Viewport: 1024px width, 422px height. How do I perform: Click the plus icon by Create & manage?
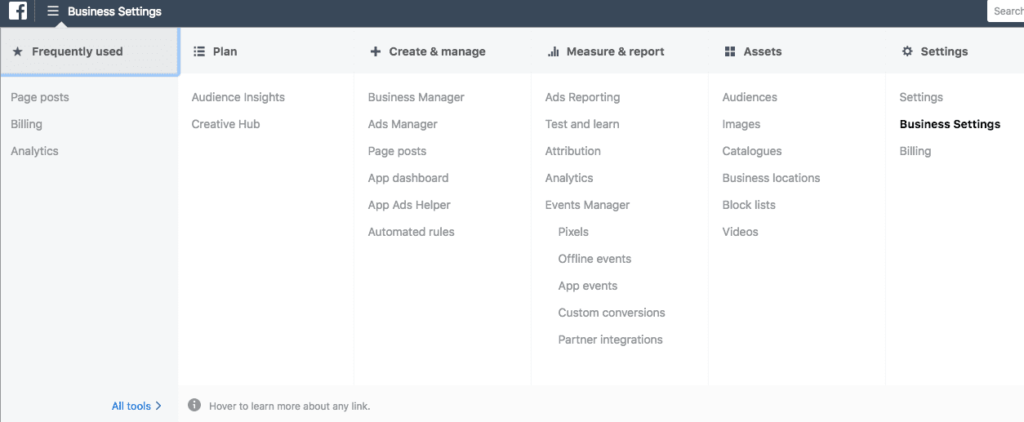pos(375,52)
